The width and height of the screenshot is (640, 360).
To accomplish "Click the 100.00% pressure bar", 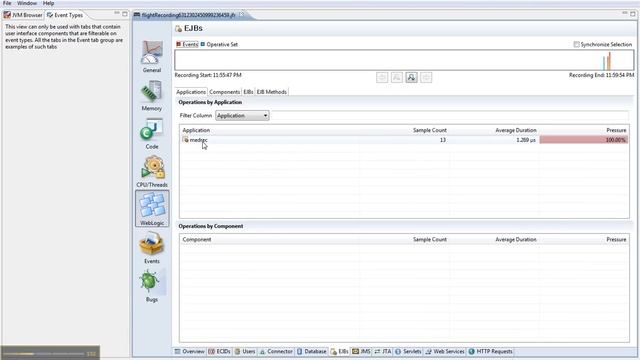I will [584, 140].
